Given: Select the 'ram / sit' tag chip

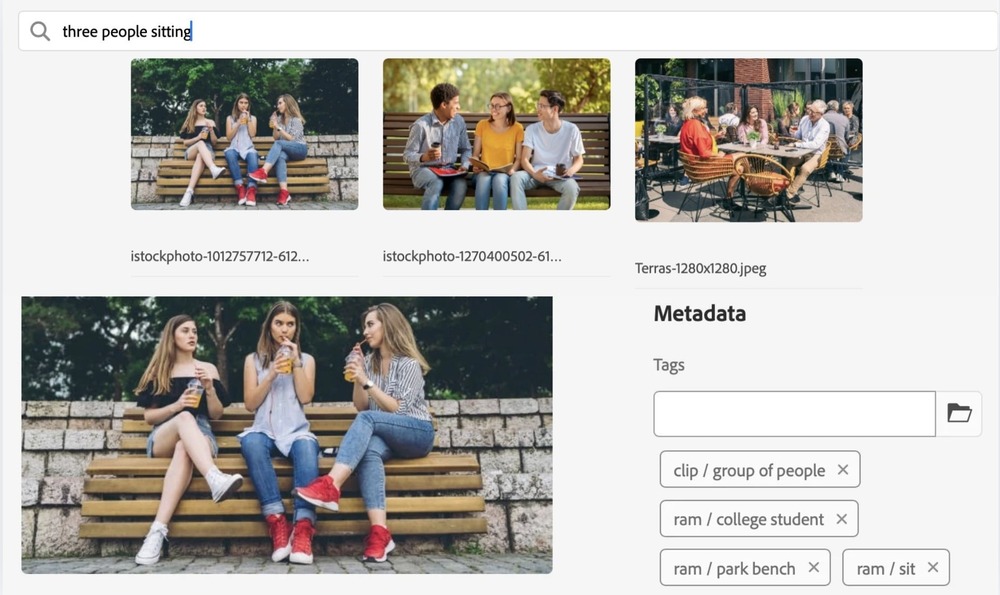Looking at the screenshot, I should pos(885,568).
